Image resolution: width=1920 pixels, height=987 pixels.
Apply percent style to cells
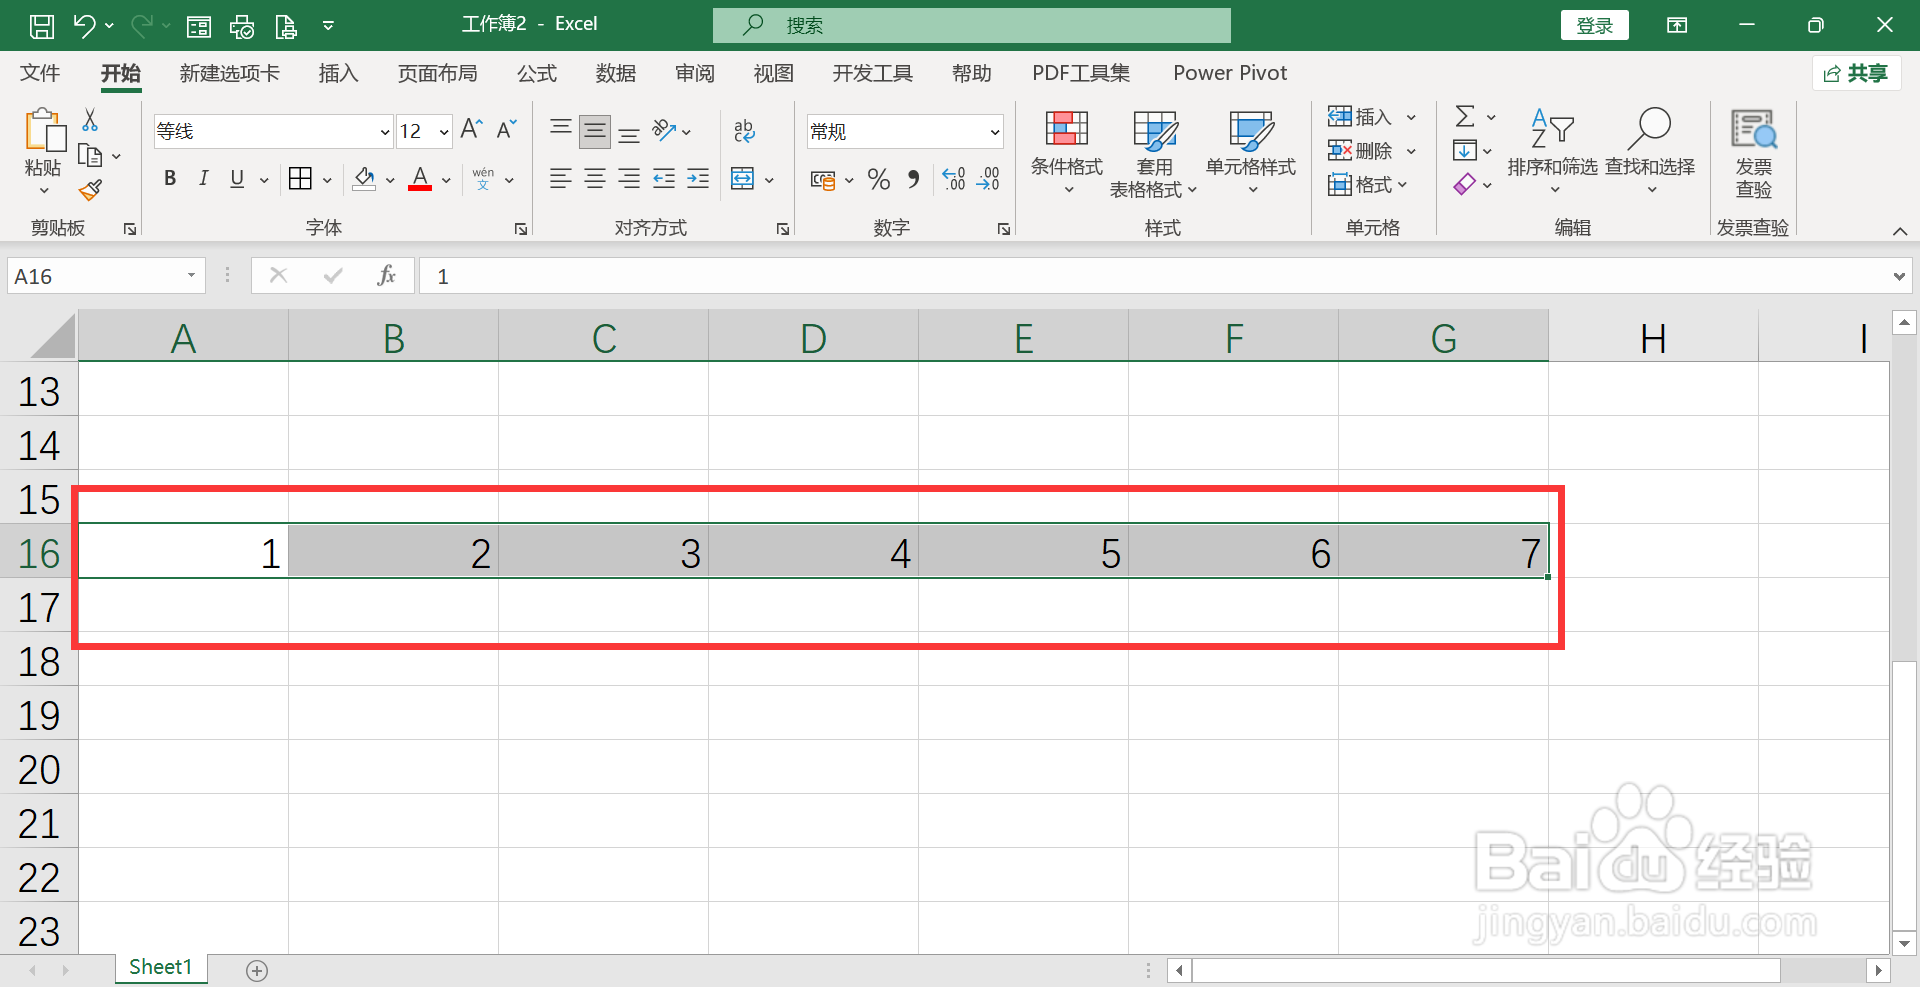[879, 179]
